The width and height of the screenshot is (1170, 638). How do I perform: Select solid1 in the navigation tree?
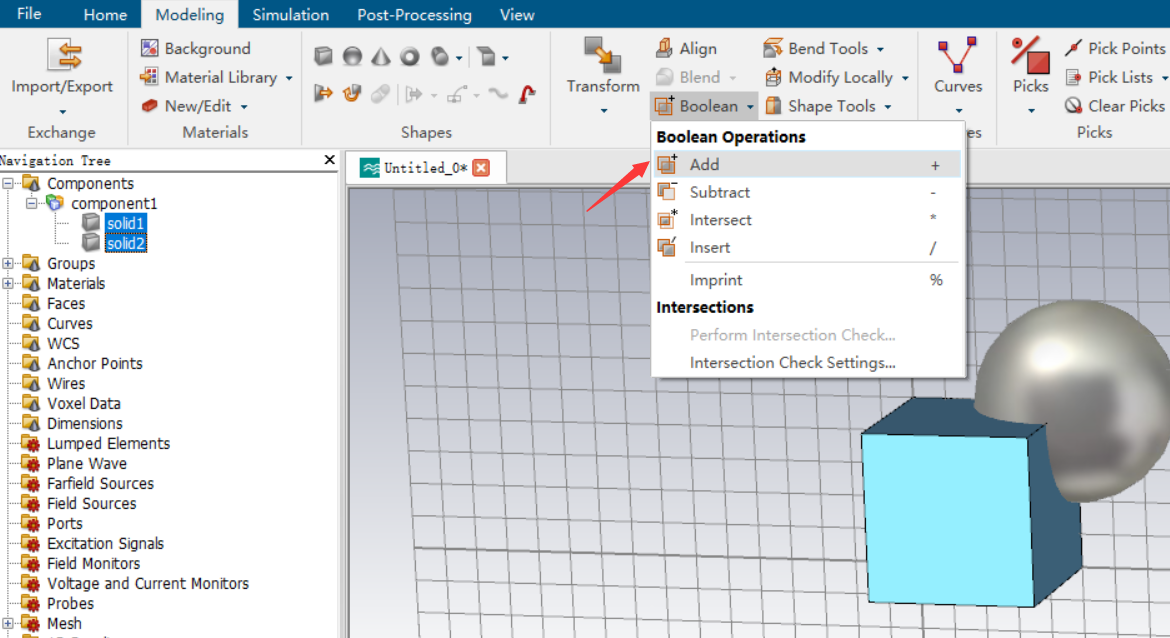point(125,223)
